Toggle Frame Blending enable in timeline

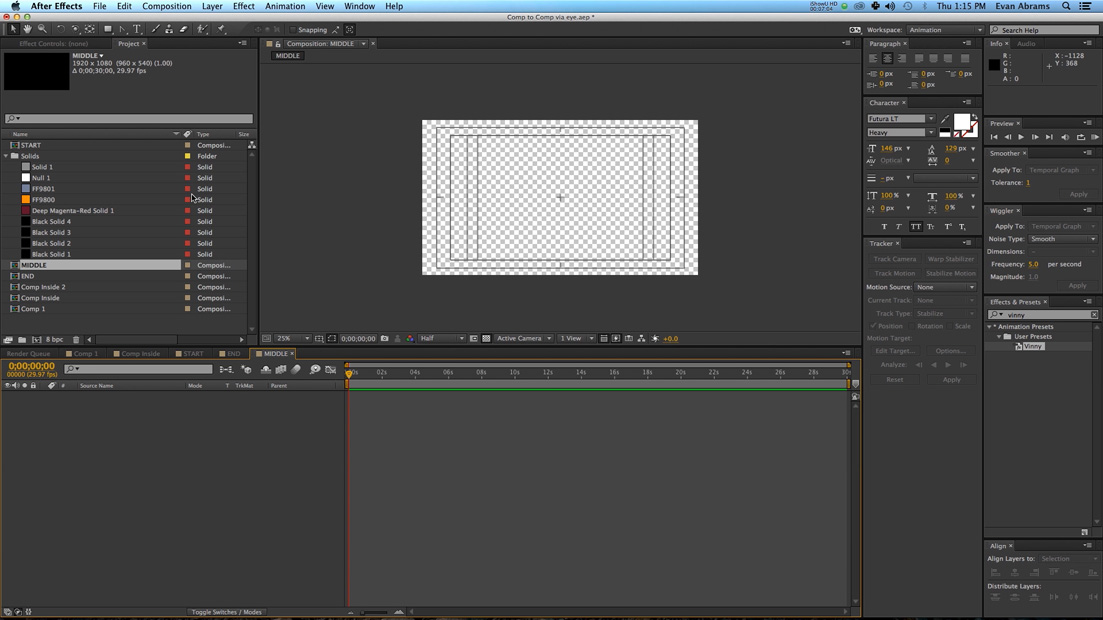(x=281, y=369)
